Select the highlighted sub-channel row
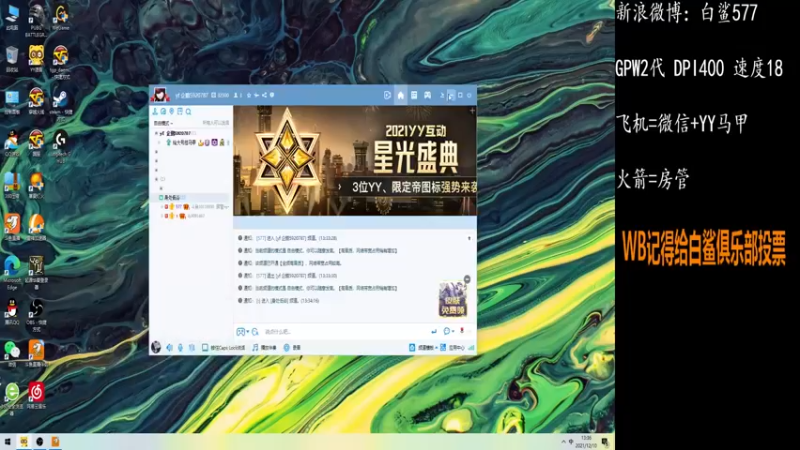 pos(191,197)
